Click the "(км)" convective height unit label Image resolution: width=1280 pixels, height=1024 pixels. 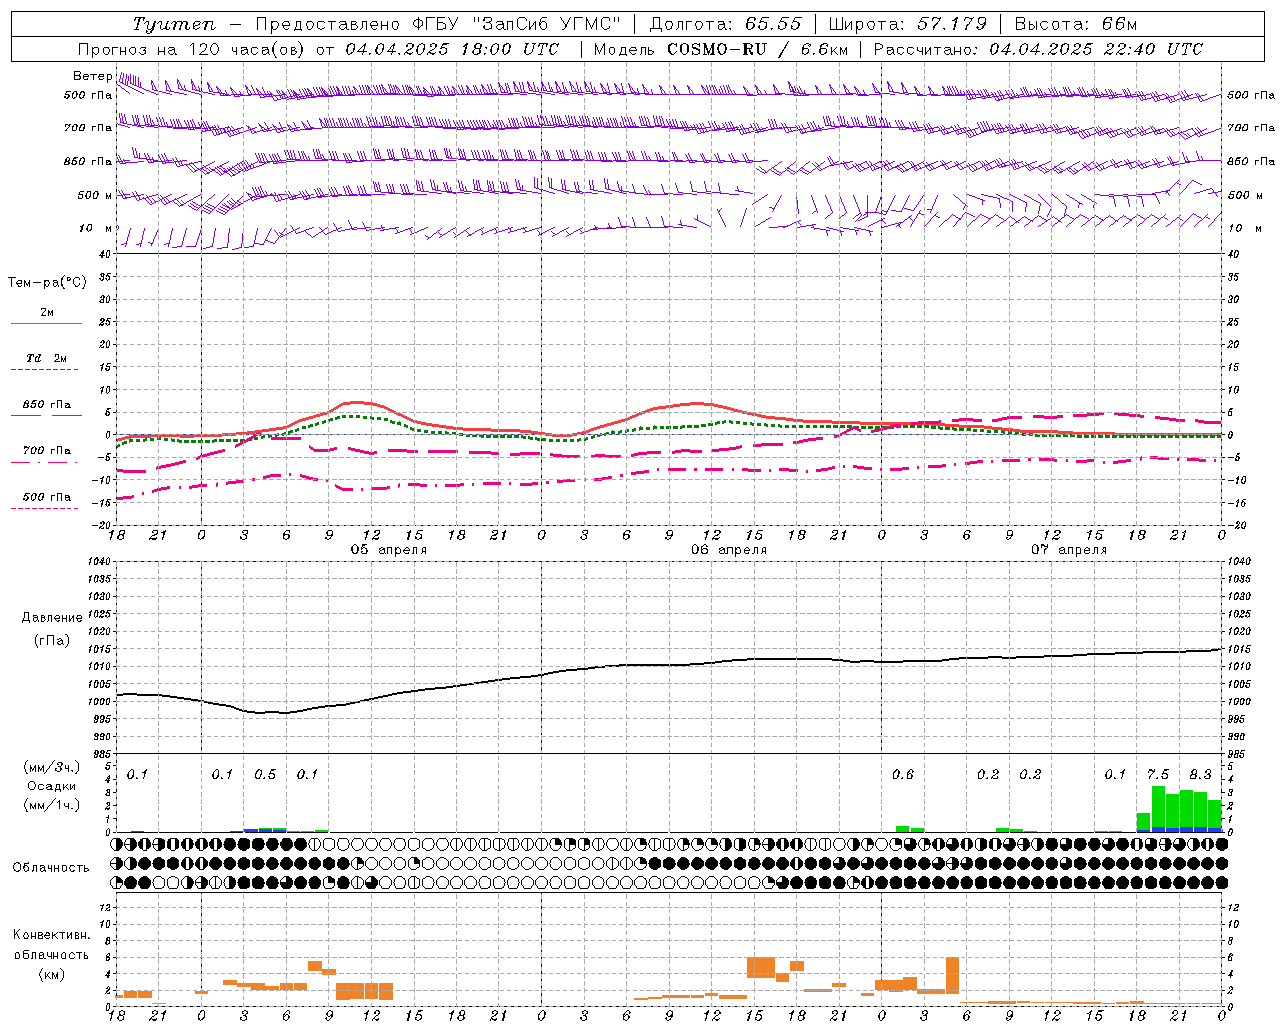tap(52, 974)
